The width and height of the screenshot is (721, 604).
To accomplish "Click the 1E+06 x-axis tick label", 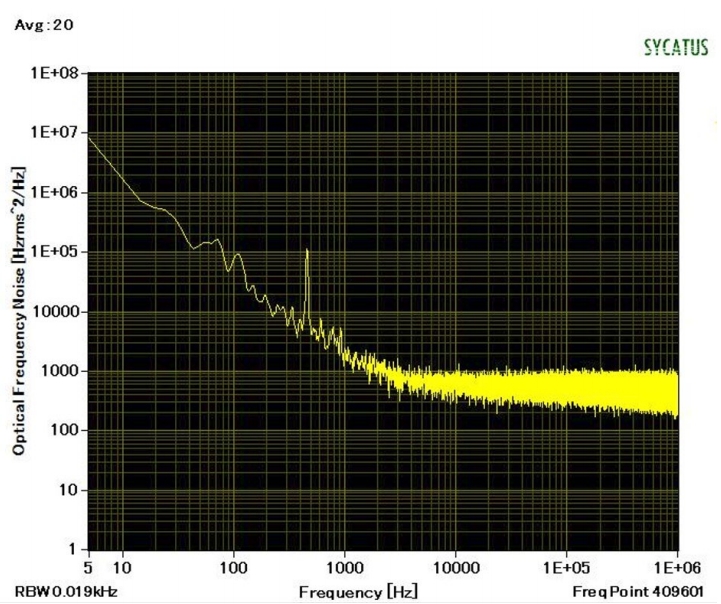I will (677, 565).
